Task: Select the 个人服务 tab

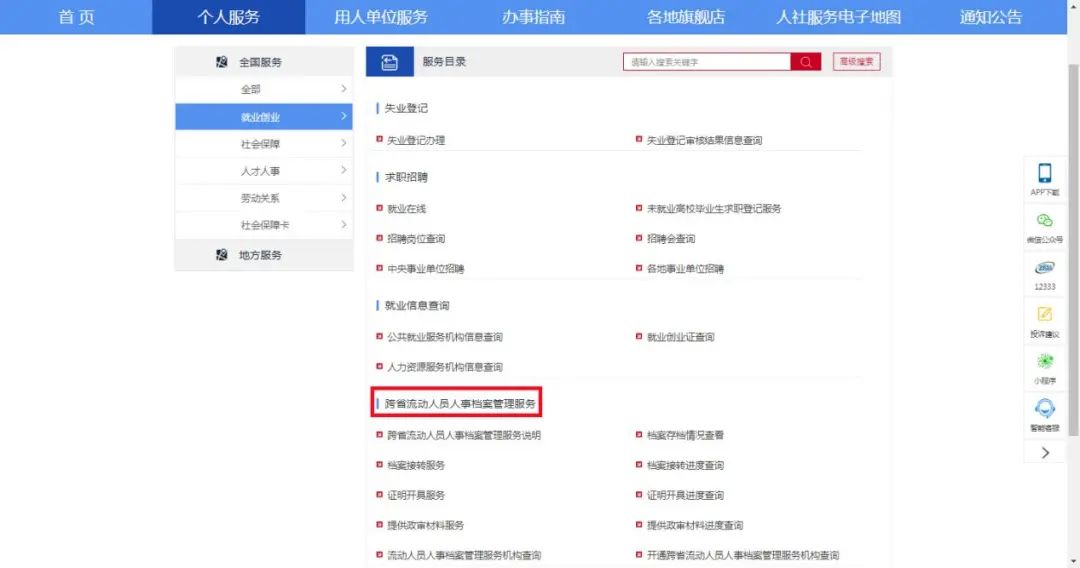Action: [228, 17]
